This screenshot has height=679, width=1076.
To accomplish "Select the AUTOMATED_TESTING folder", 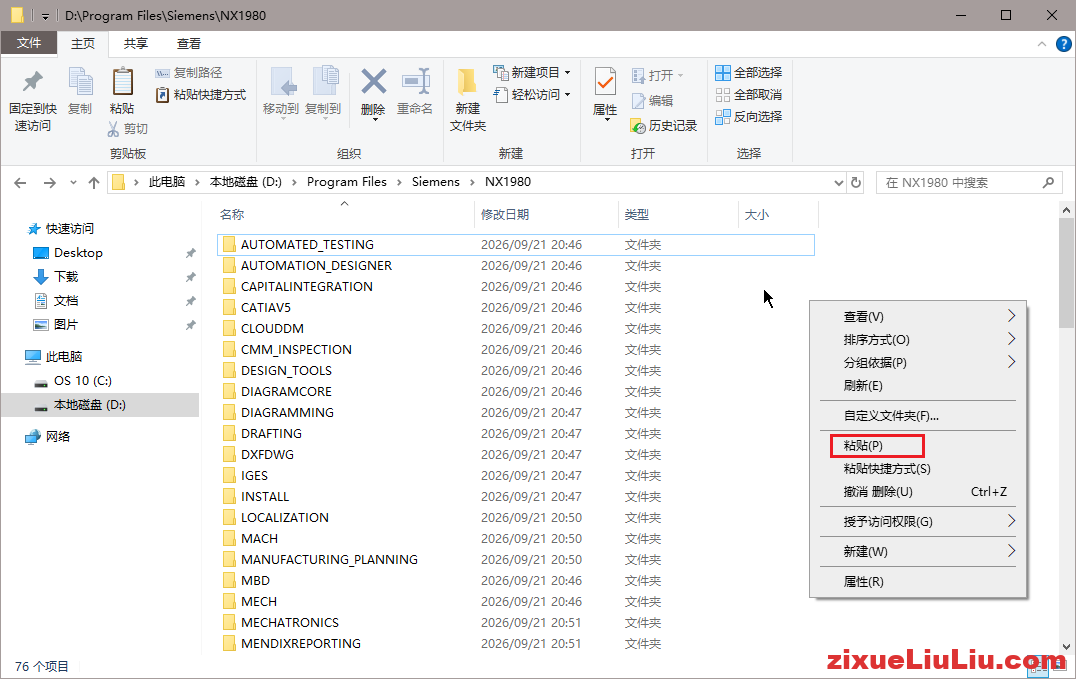I will [516, 244].
